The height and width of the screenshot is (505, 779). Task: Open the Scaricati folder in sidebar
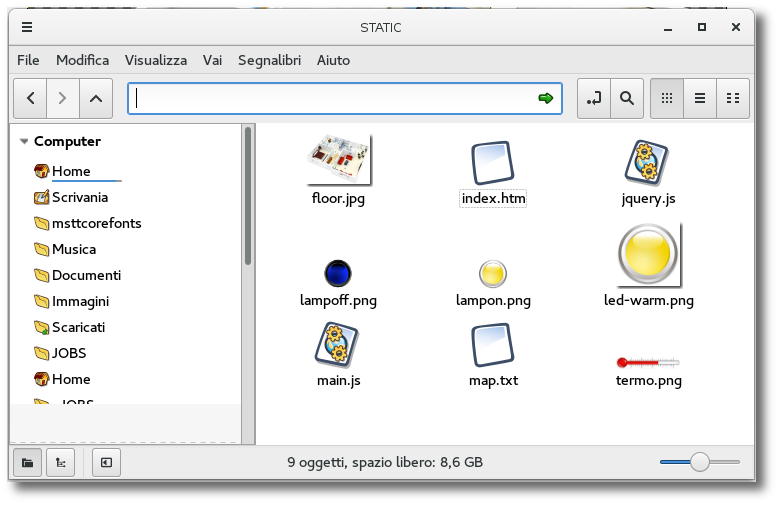pos(78,327)
